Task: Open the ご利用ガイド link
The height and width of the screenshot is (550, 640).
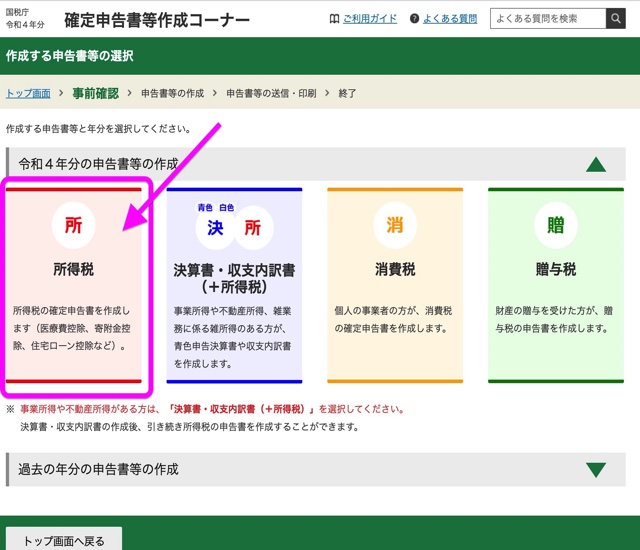Action: coord(369,19)
